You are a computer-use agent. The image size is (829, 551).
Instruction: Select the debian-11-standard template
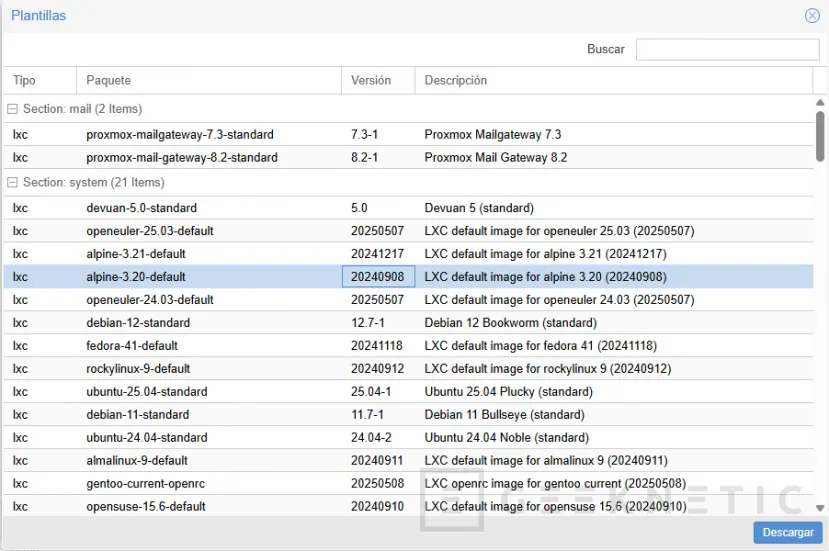click(408, 415)
